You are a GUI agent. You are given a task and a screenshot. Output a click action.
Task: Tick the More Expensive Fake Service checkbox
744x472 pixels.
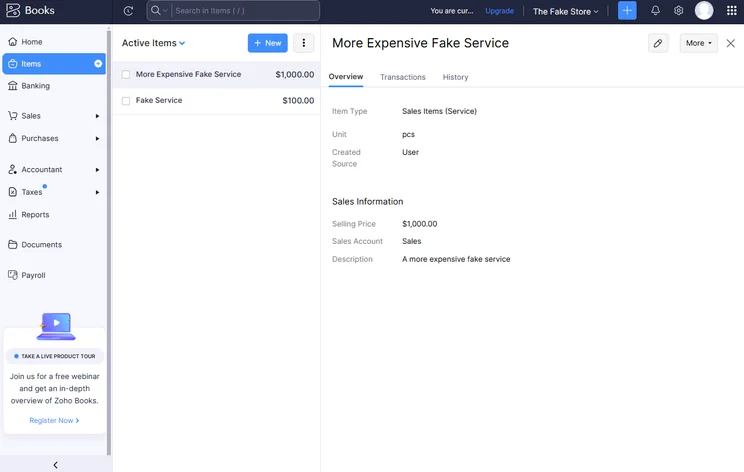(126, 74)
